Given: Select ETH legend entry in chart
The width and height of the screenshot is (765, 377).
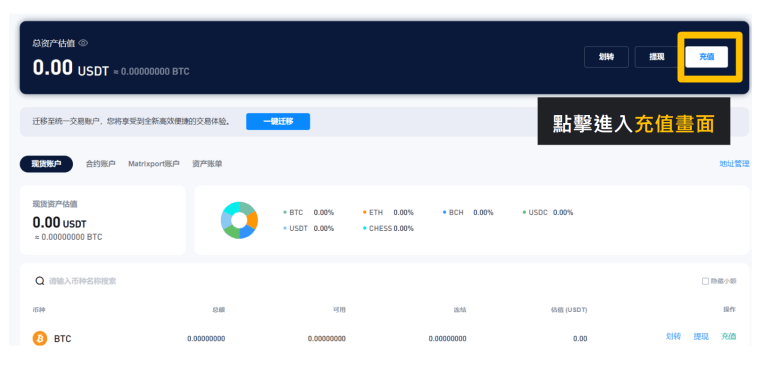Looking at the screenshot, I should [x=388, y=213].
